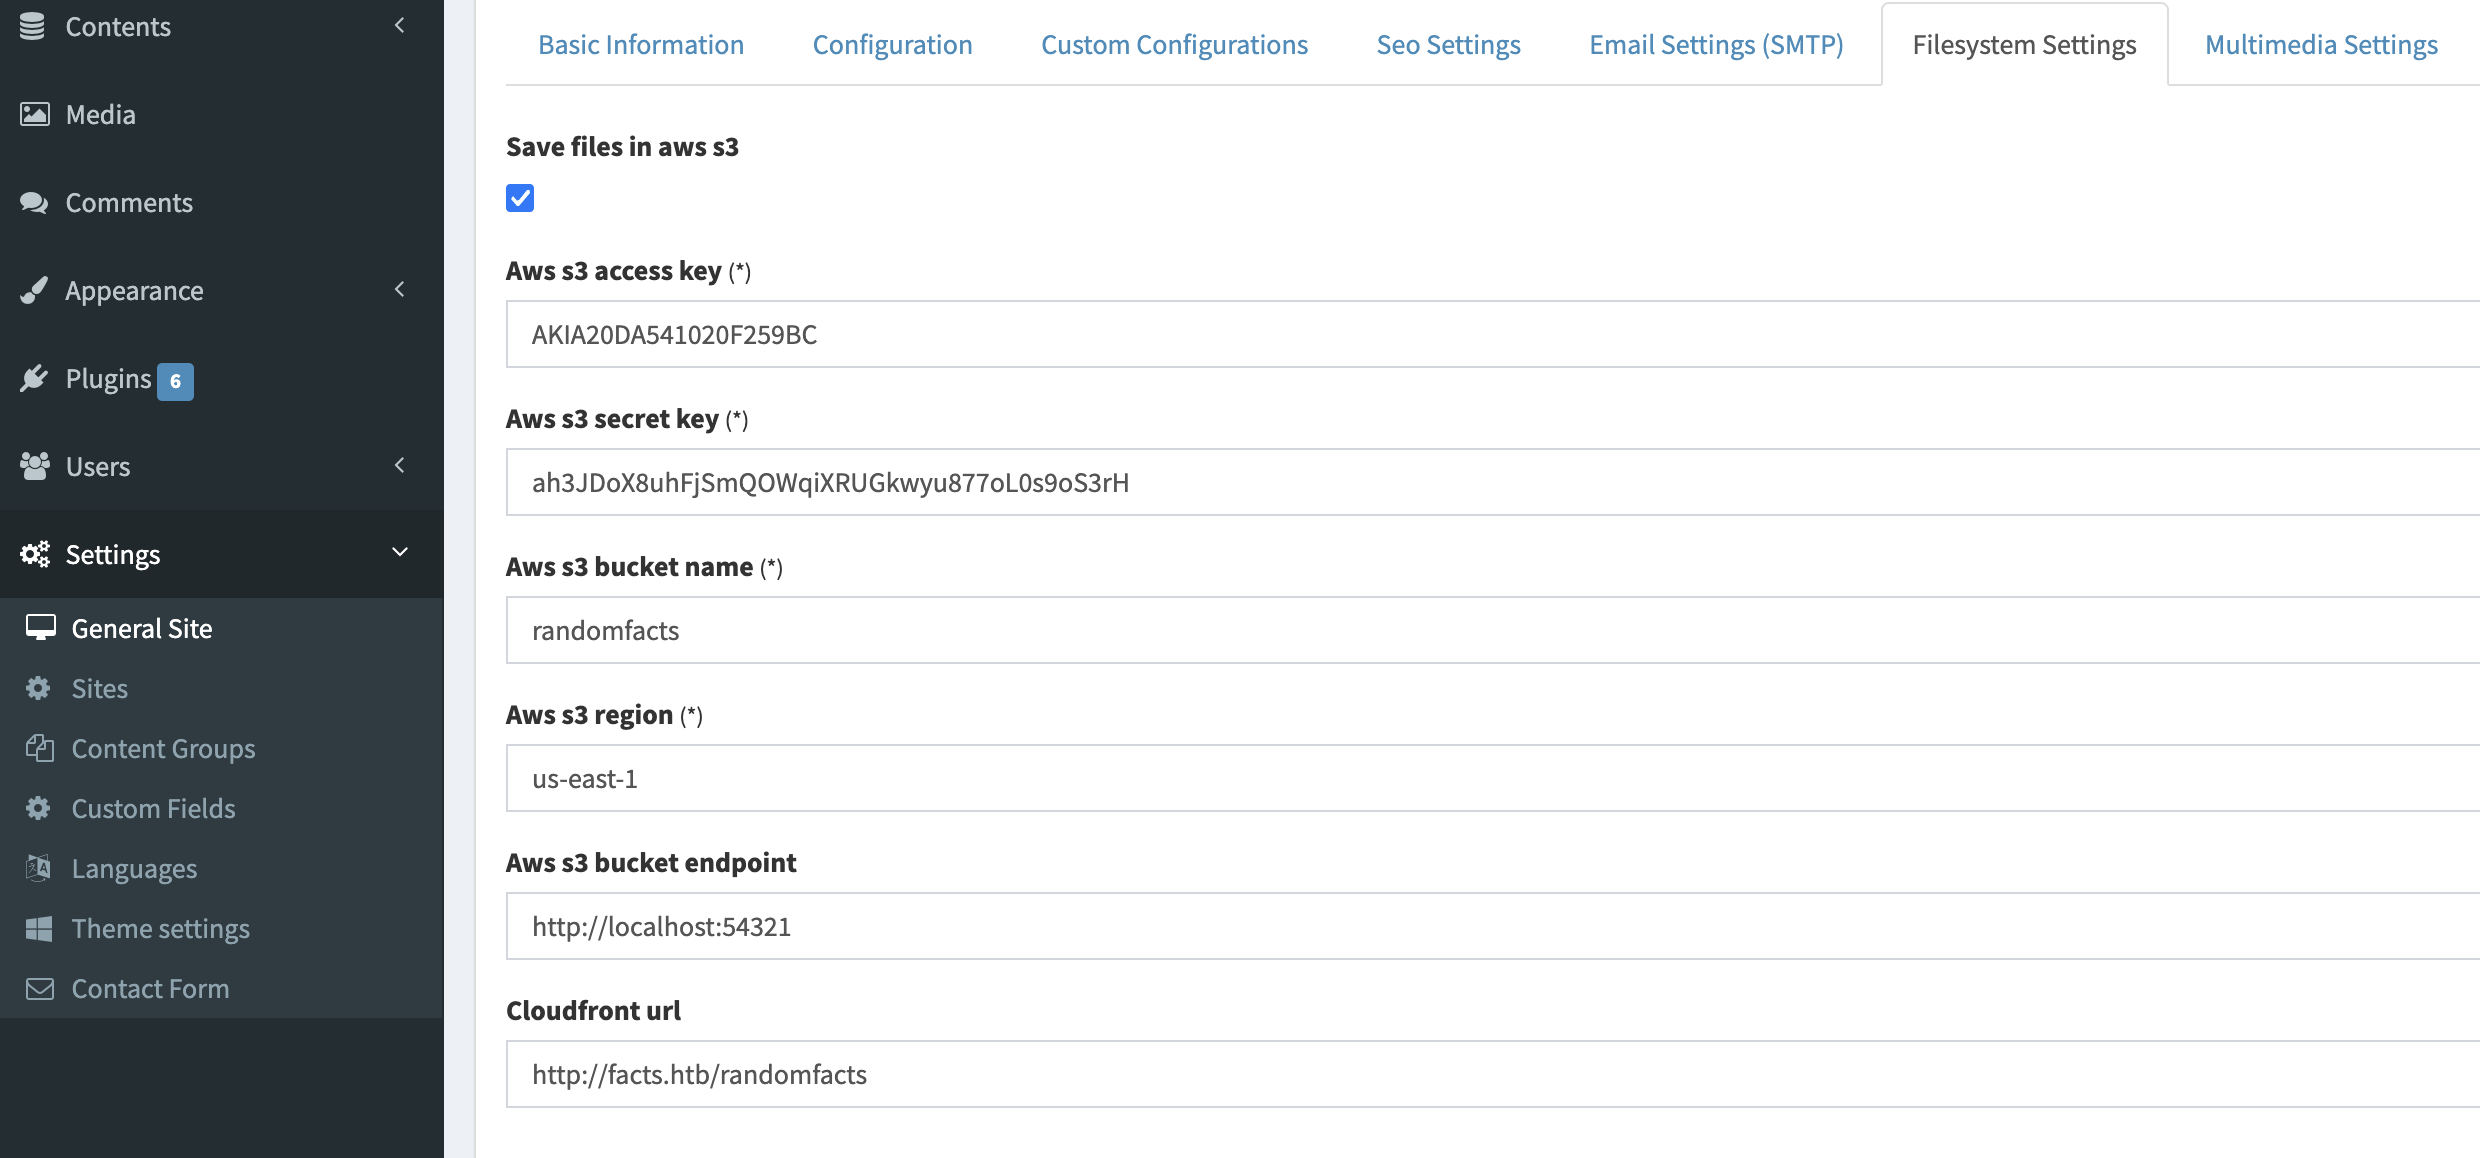Click the Theme settings grid icon
This screenshot has width=2480, height=1158.
[39, 928]
